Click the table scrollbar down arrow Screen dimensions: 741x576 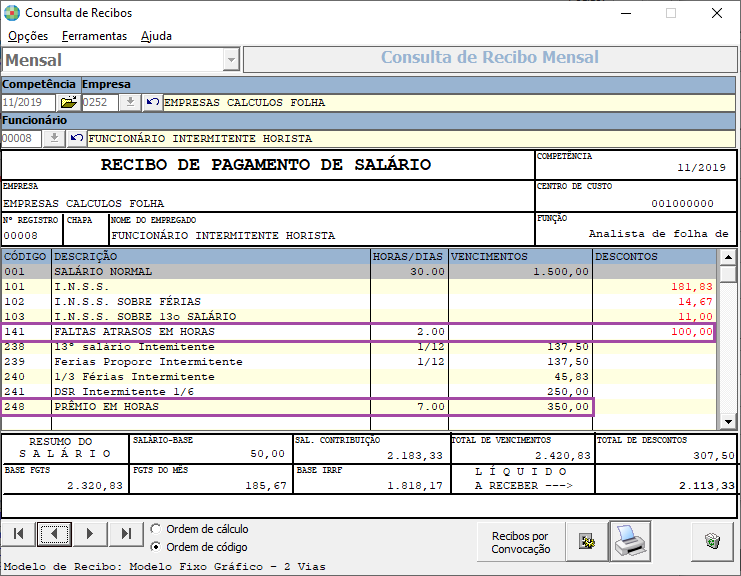point(728,422)
